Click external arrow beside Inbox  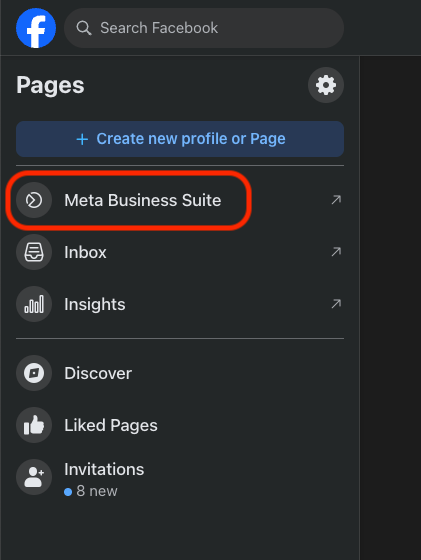click(x=336, y=252)
